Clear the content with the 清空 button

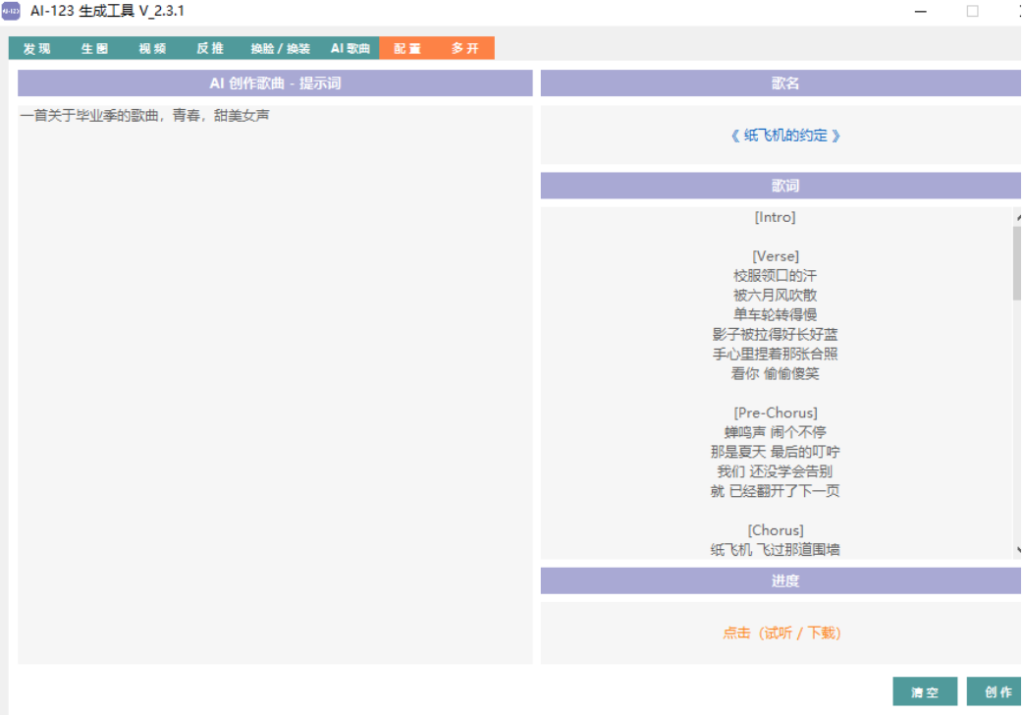click(925, 691)
